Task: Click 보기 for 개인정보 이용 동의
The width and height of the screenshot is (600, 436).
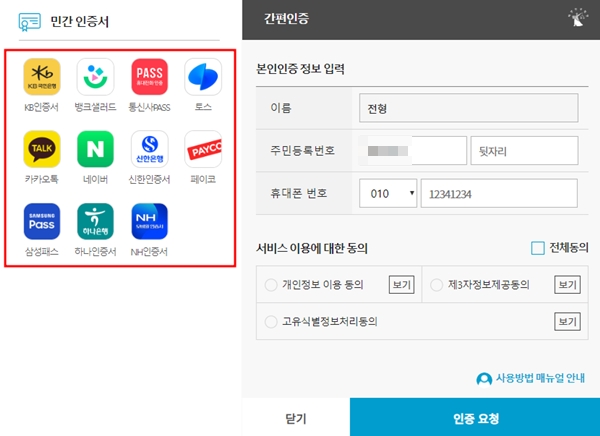Action: tap(401, 284)
